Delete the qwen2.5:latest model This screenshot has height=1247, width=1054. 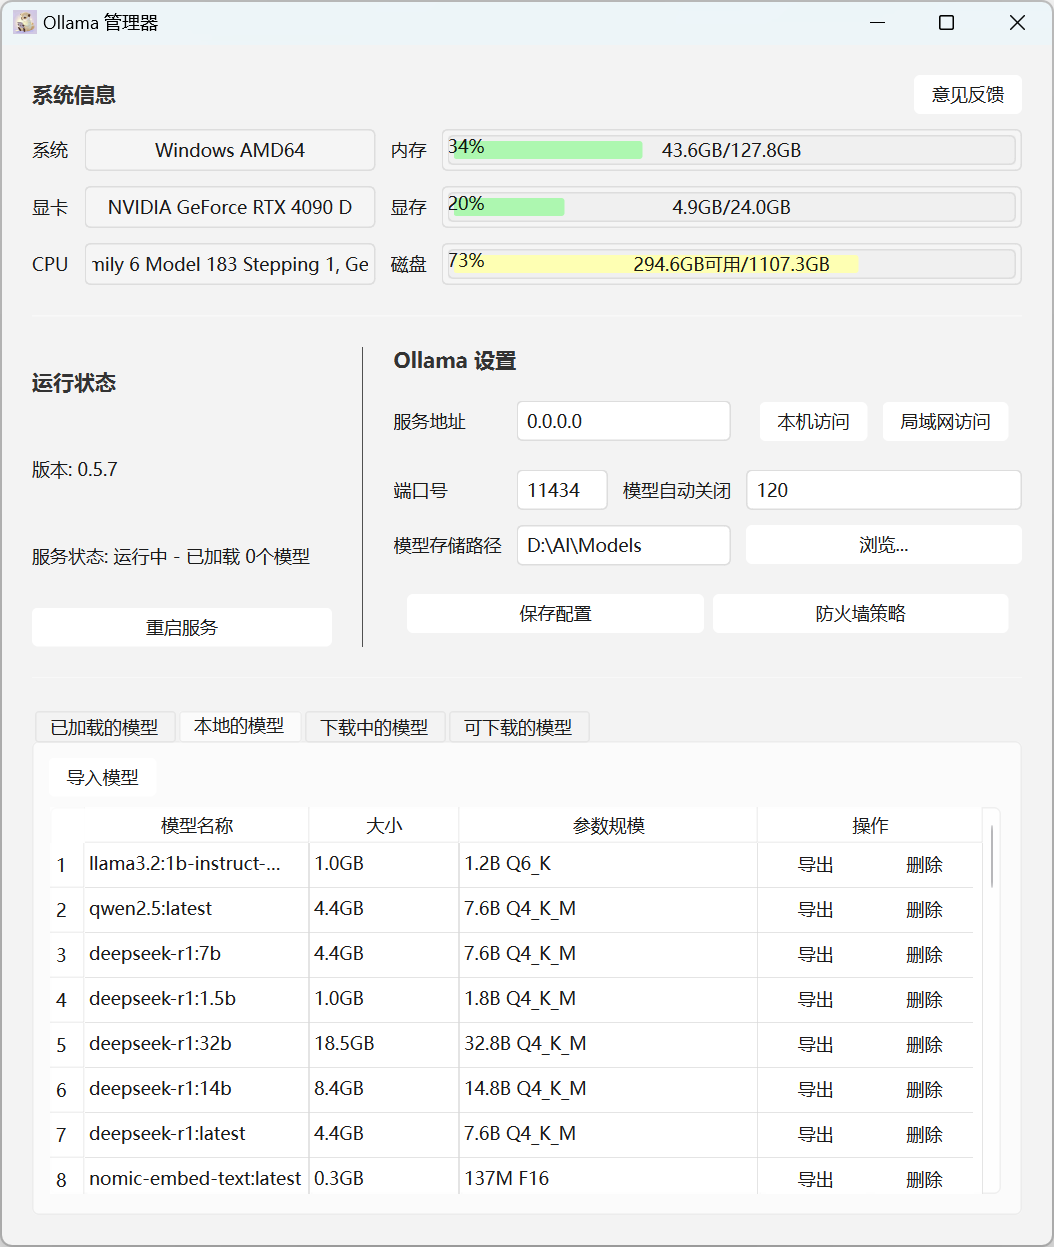tap(924, 909)
